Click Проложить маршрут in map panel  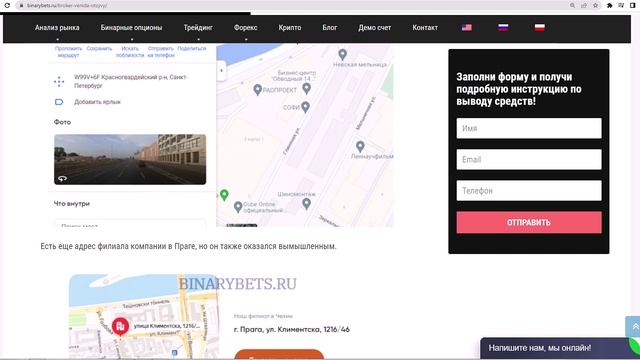click(x=68, y=52)
